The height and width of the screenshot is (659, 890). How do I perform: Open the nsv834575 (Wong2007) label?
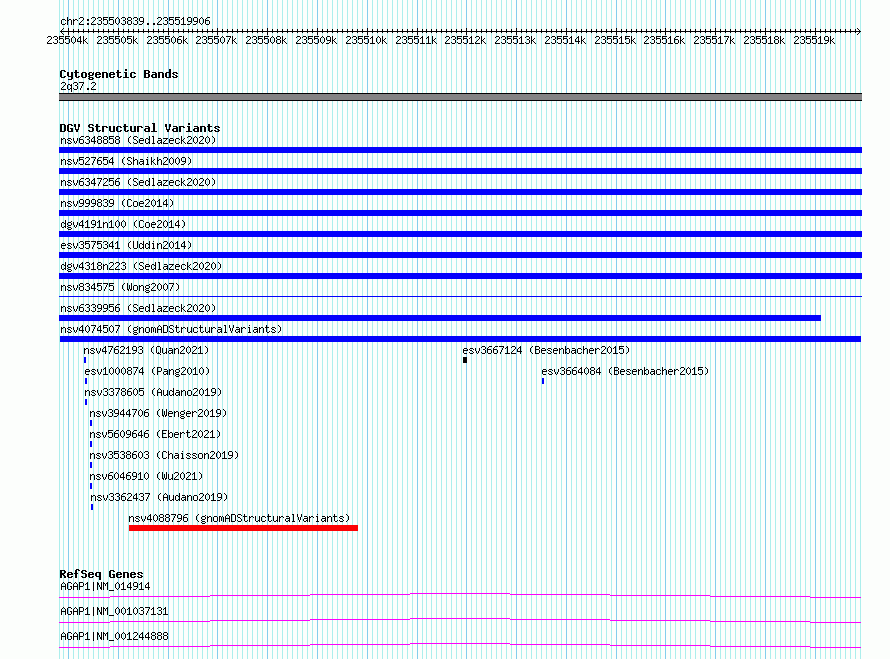(120, 287)
